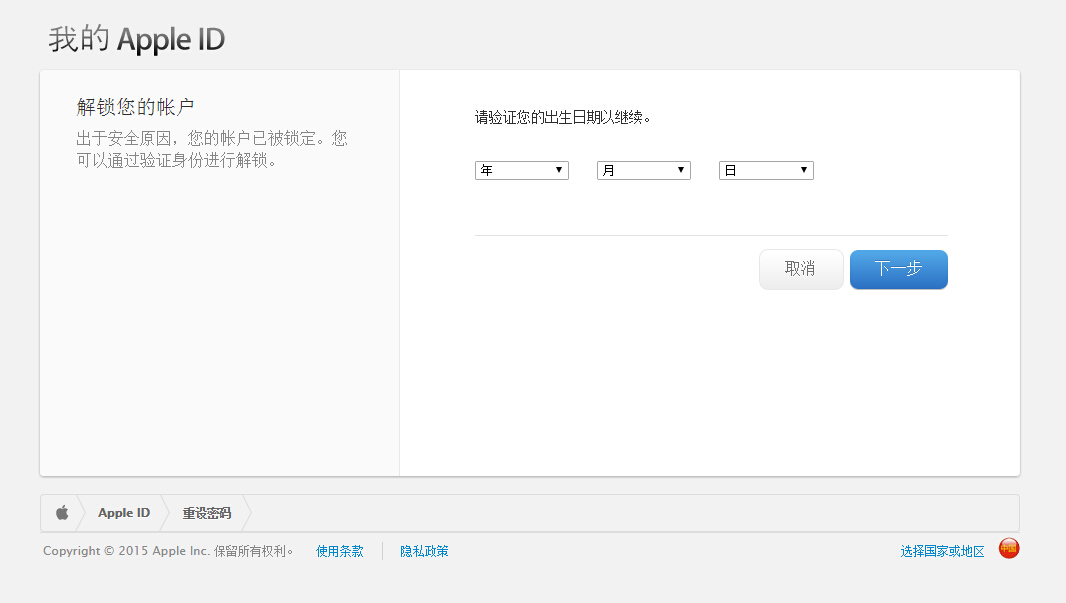Click the 下一步 next button
The height and width of the screenshot is (603, 1066).
tap(899, 269)
